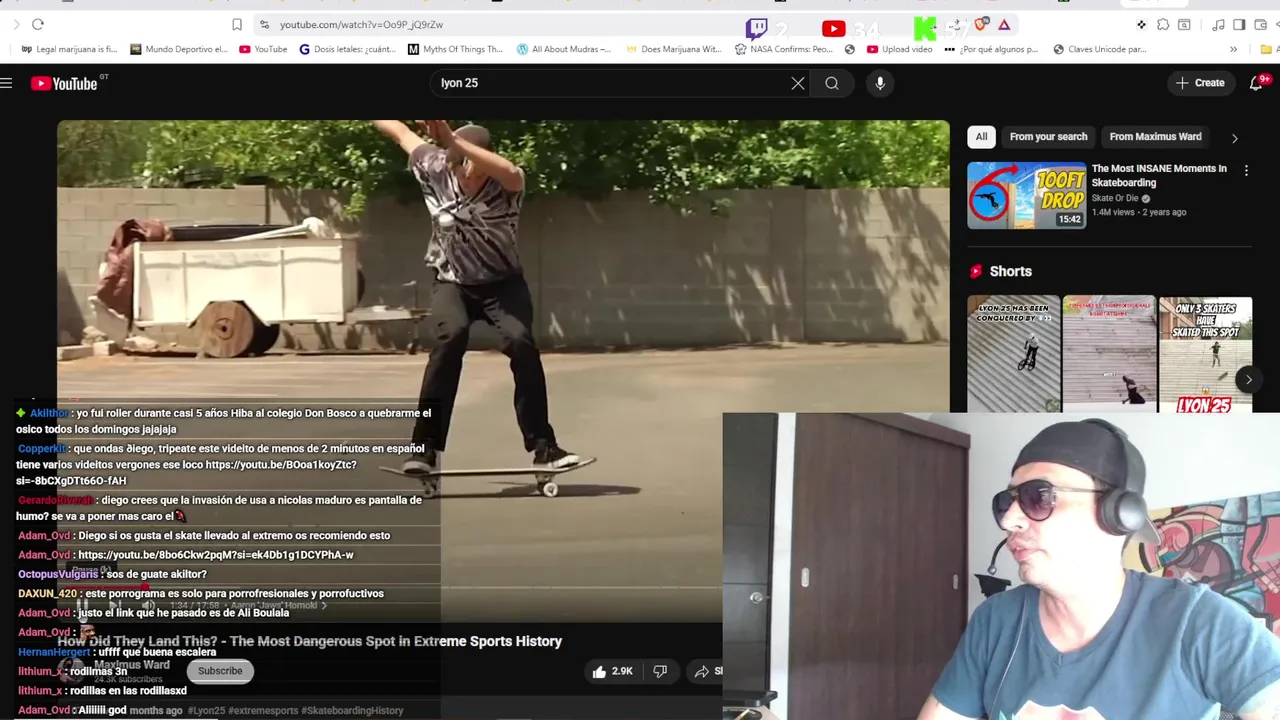Open 'ONLY 3 SKATERS HAVE SKATED THIS SPOT' short
Viewport: 1280px width, 720px height.
[x=1205, y=354]
